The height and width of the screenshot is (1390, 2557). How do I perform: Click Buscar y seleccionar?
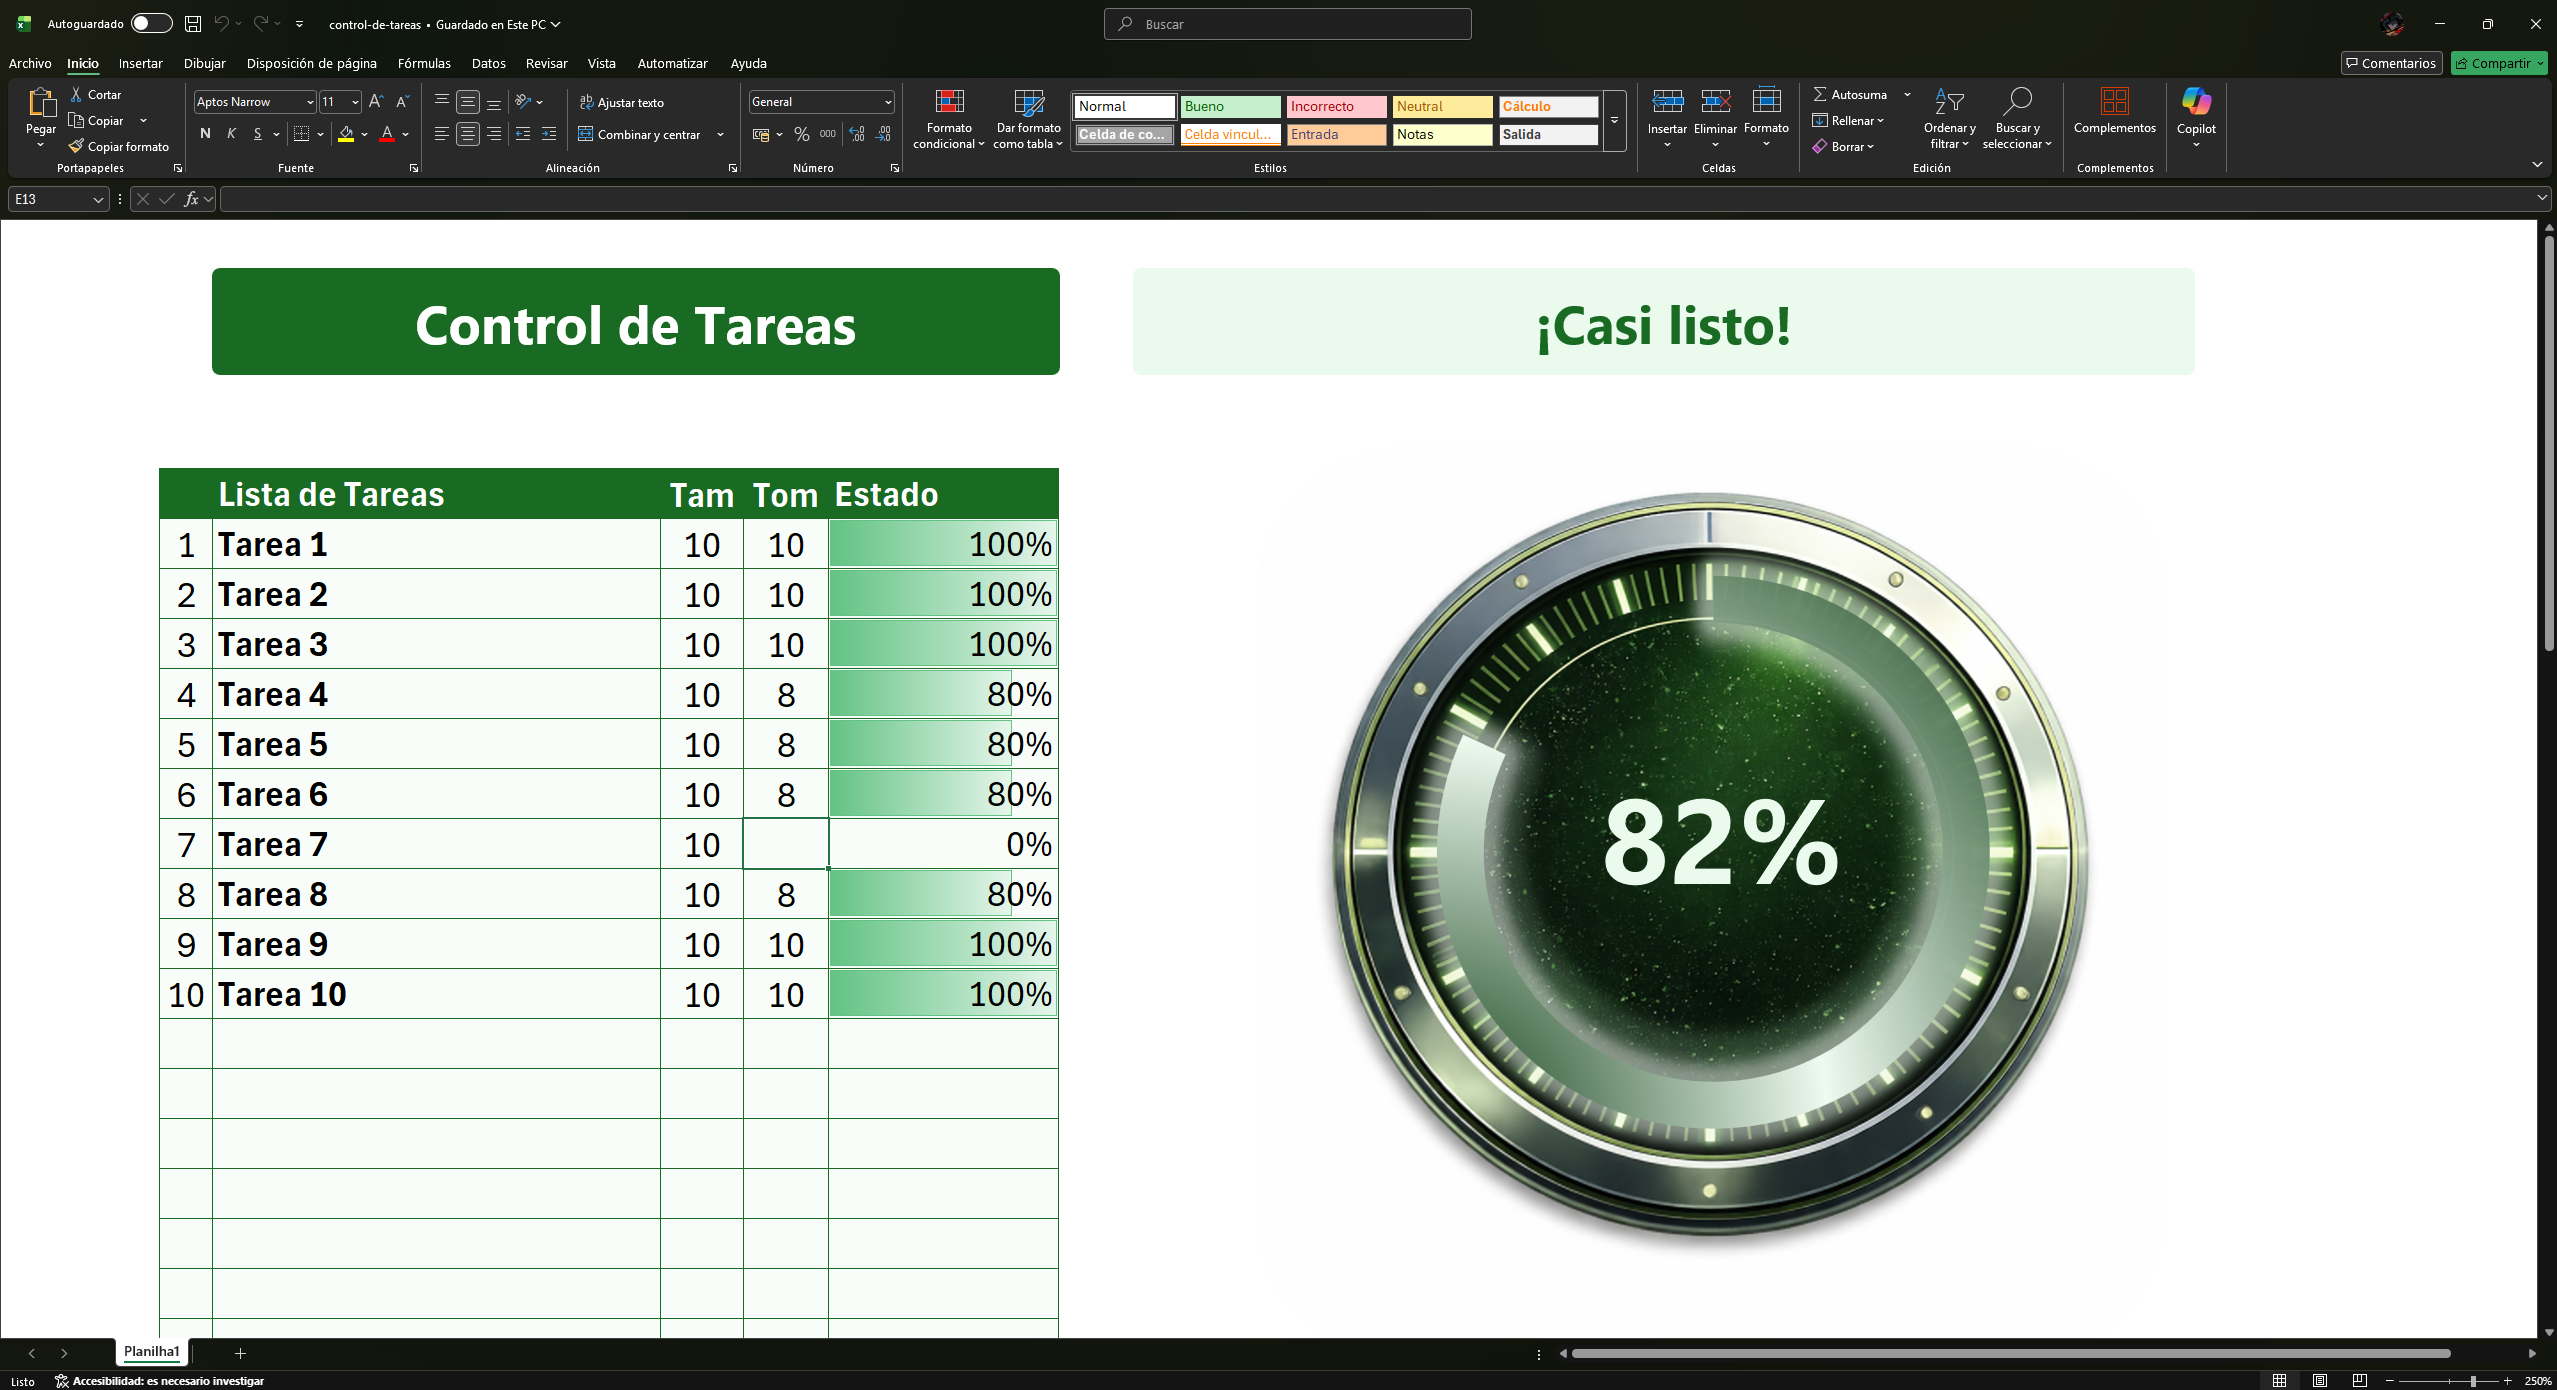coord(2017,120)
